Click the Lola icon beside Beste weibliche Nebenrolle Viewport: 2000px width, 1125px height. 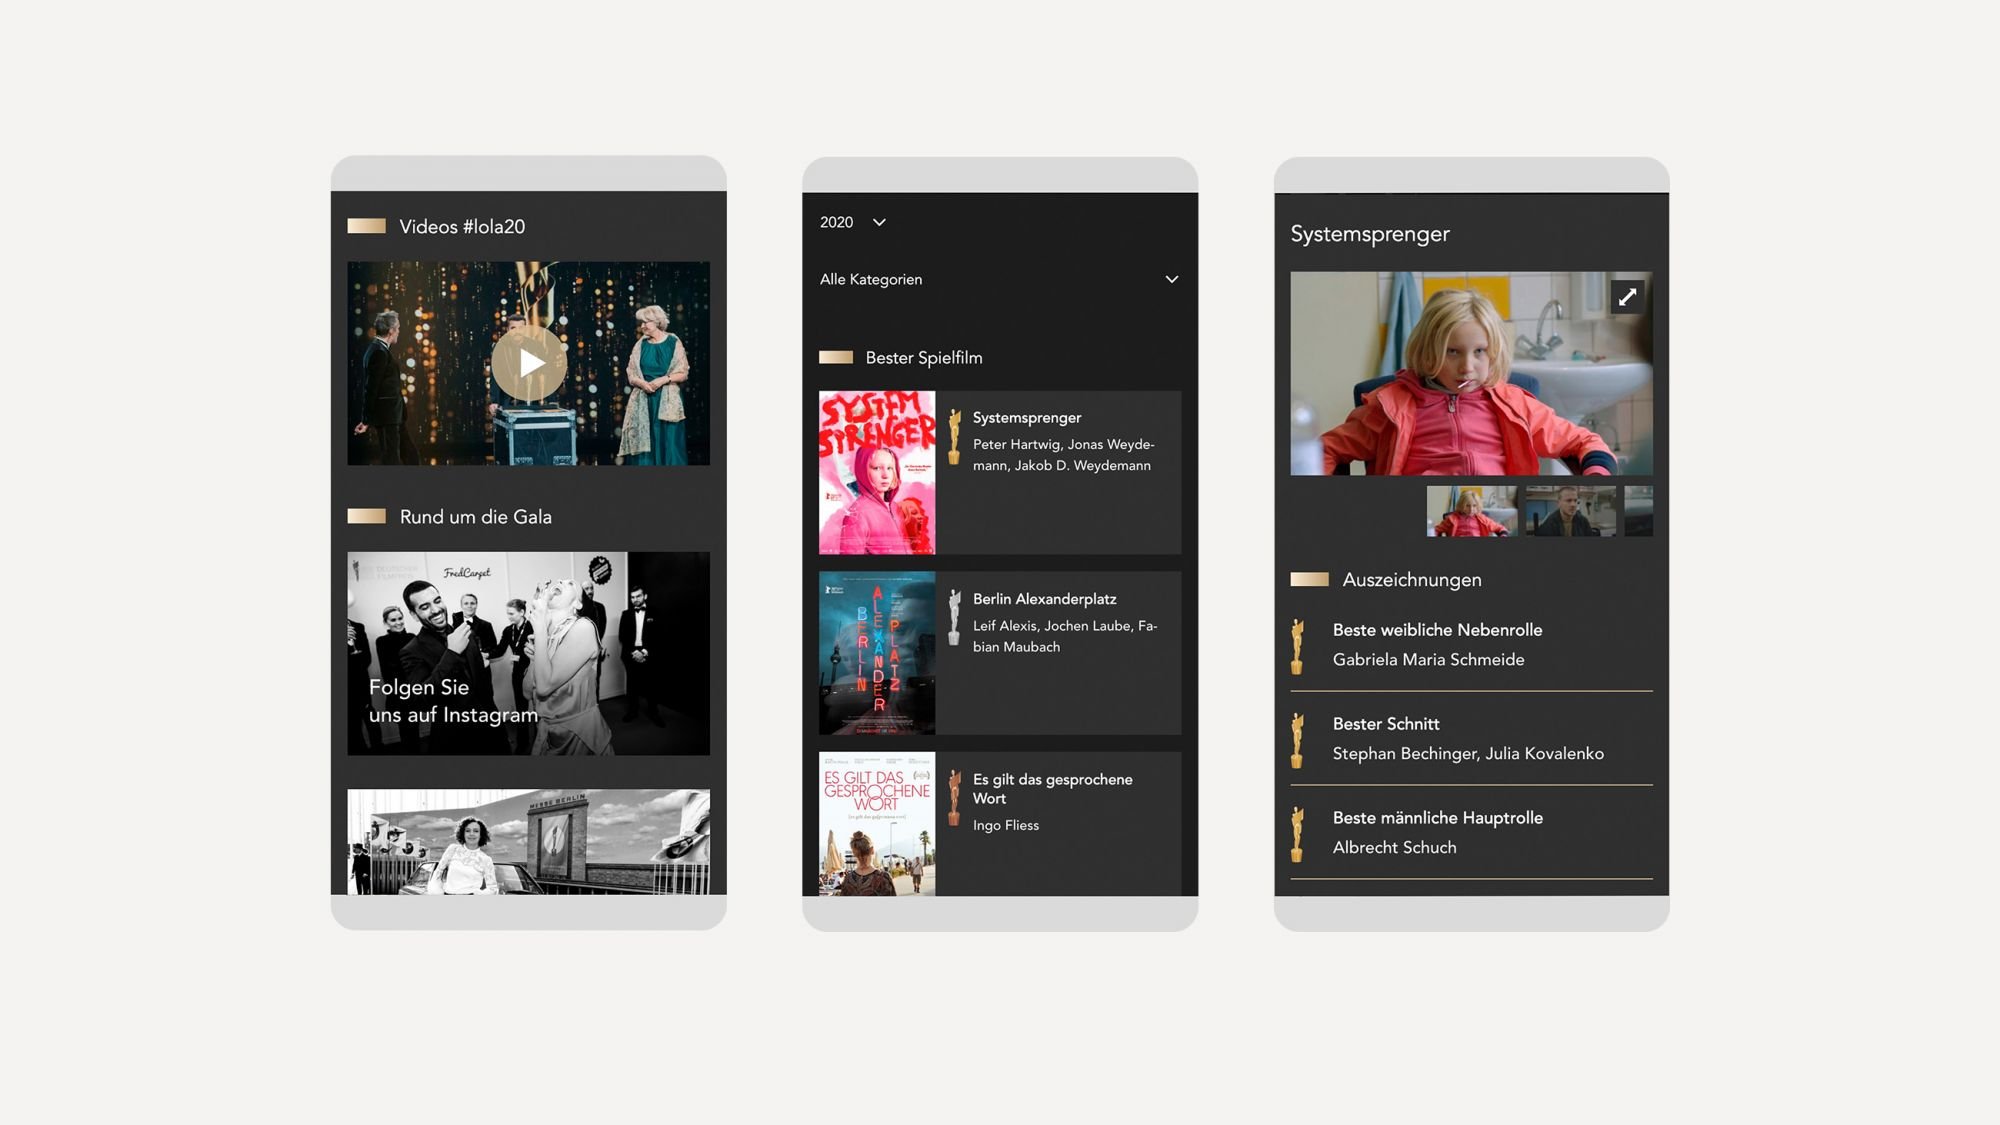tap(1297, 646)
